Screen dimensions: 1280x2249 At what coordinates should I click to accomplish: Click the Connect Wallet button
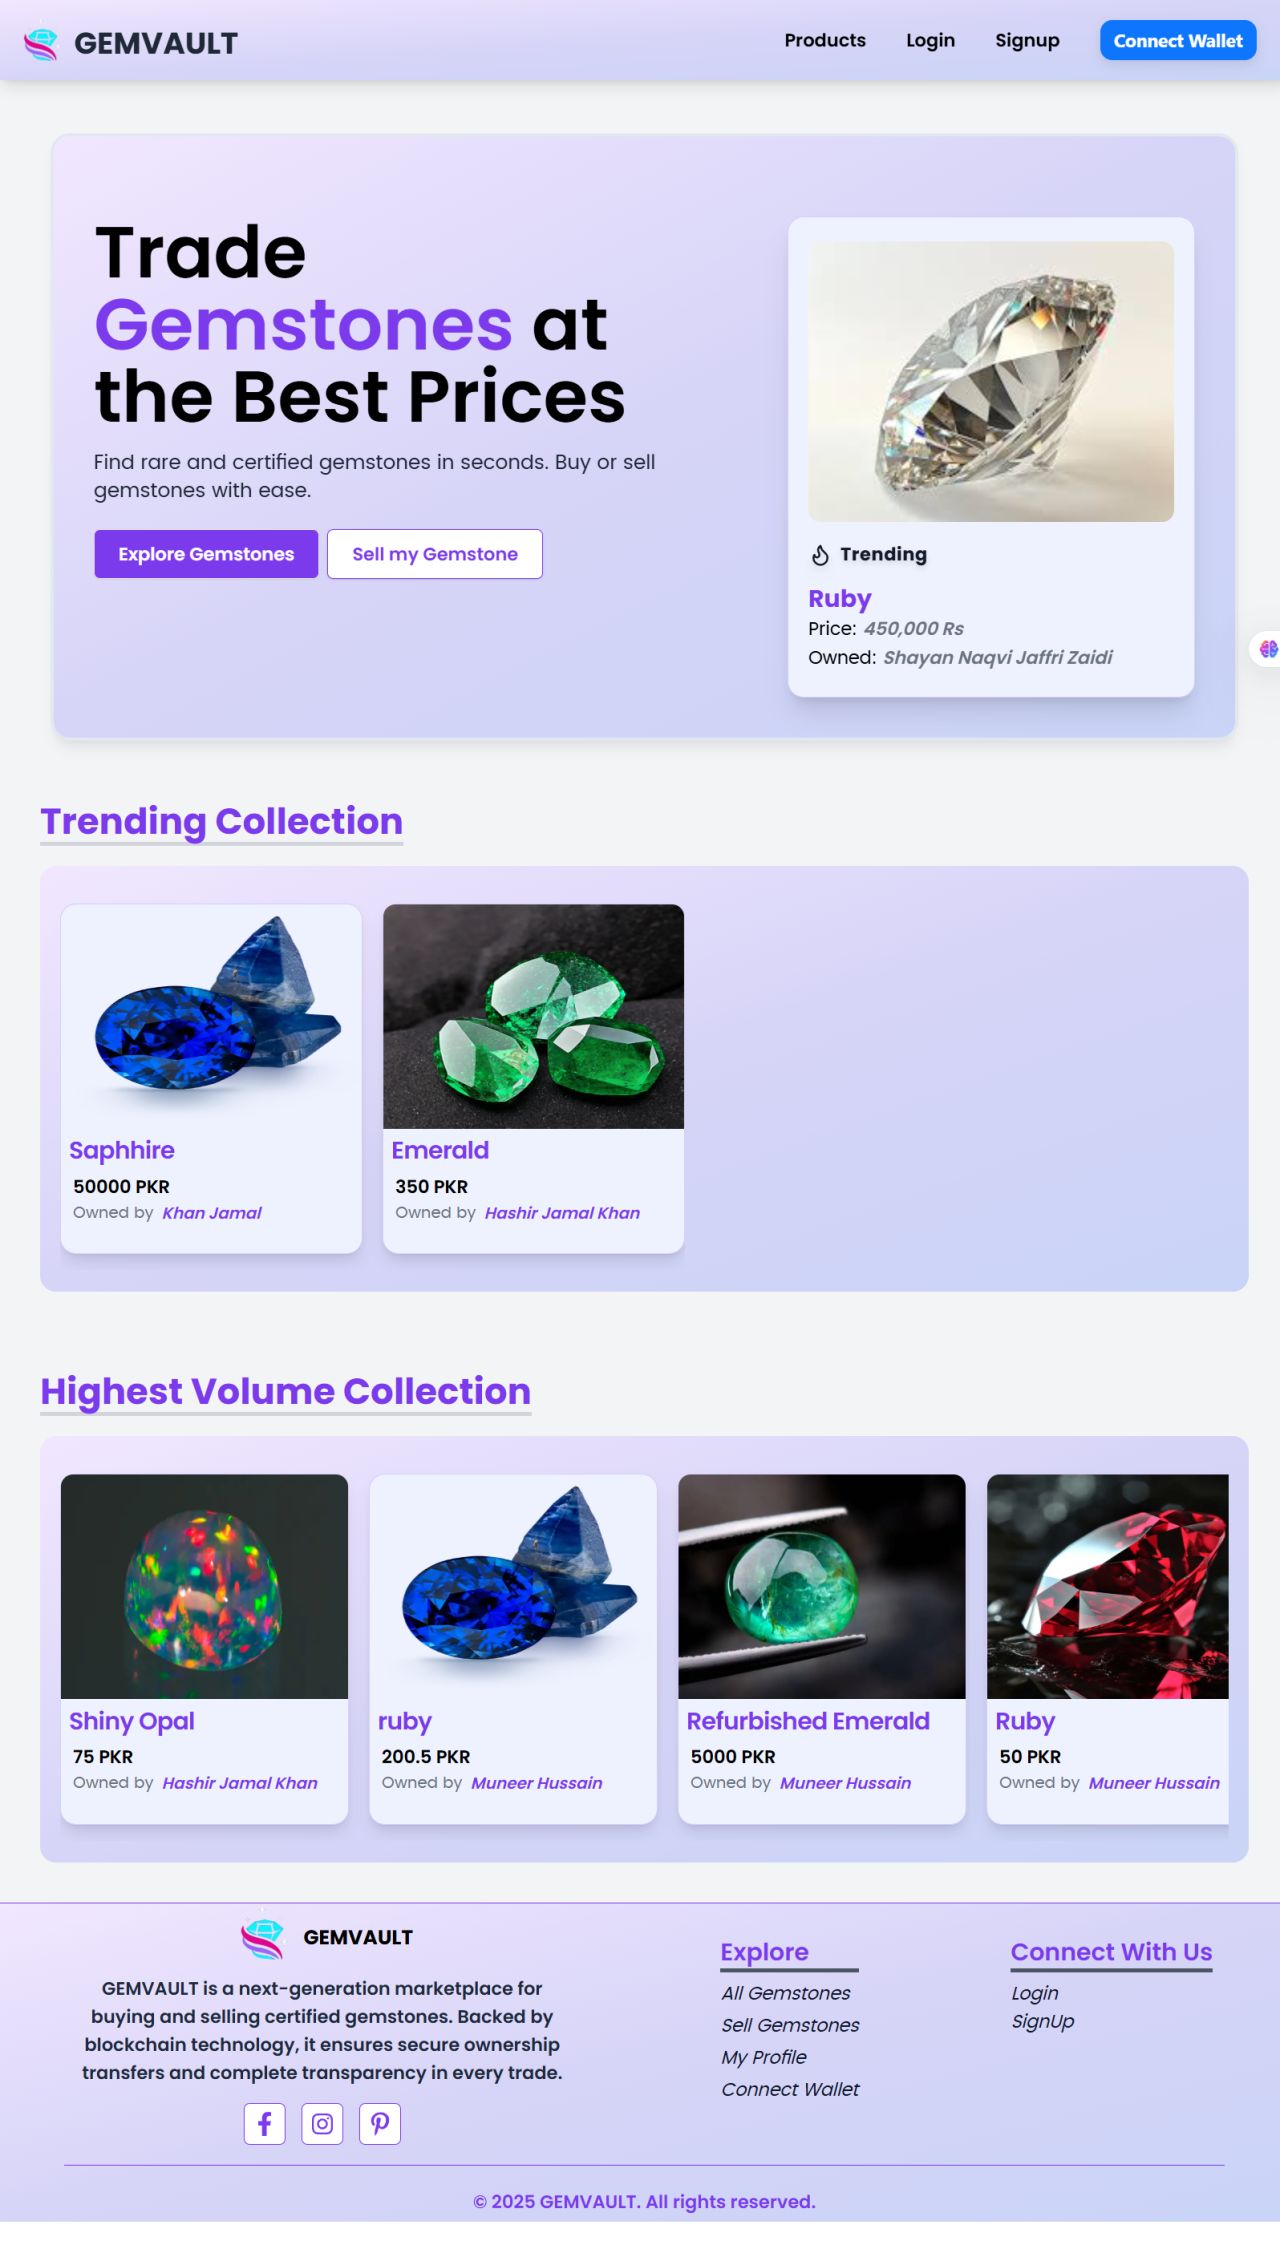(1178, 40)
